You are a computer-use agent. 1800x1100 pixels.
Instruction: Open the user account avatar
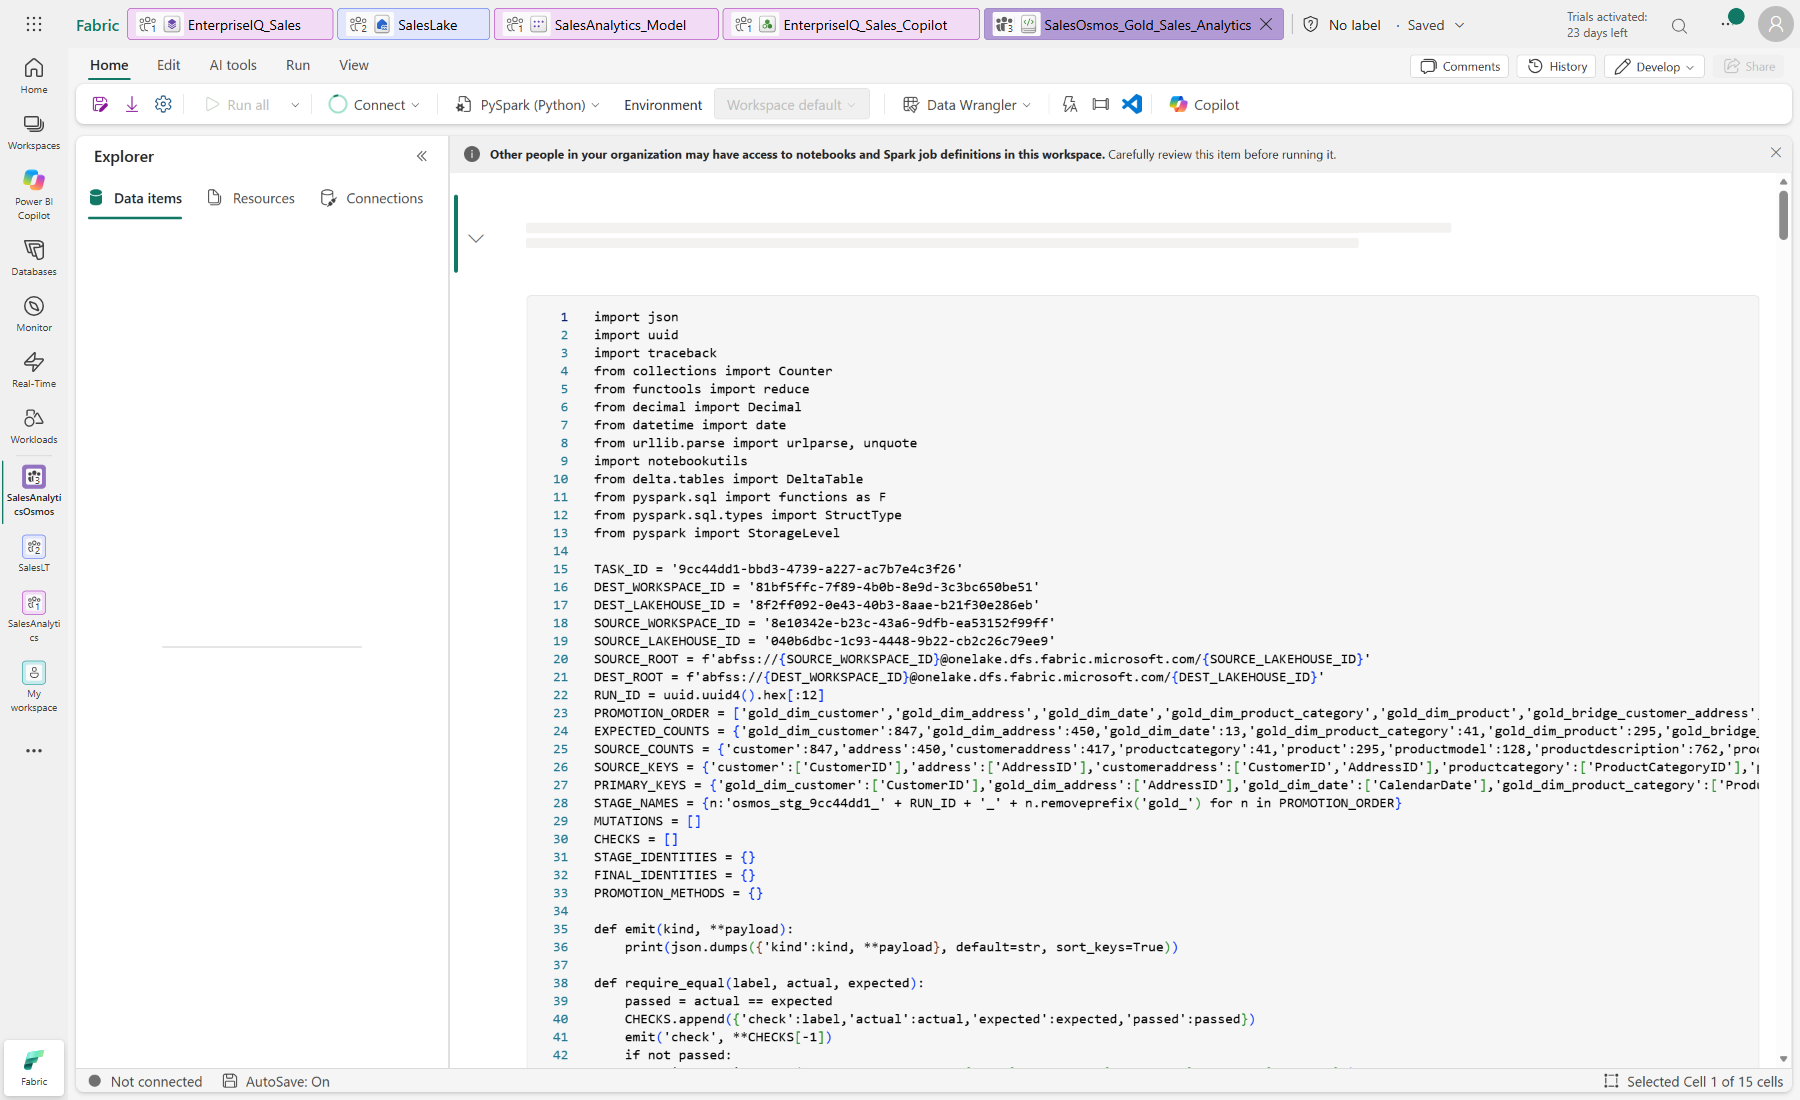(1775, 24)
